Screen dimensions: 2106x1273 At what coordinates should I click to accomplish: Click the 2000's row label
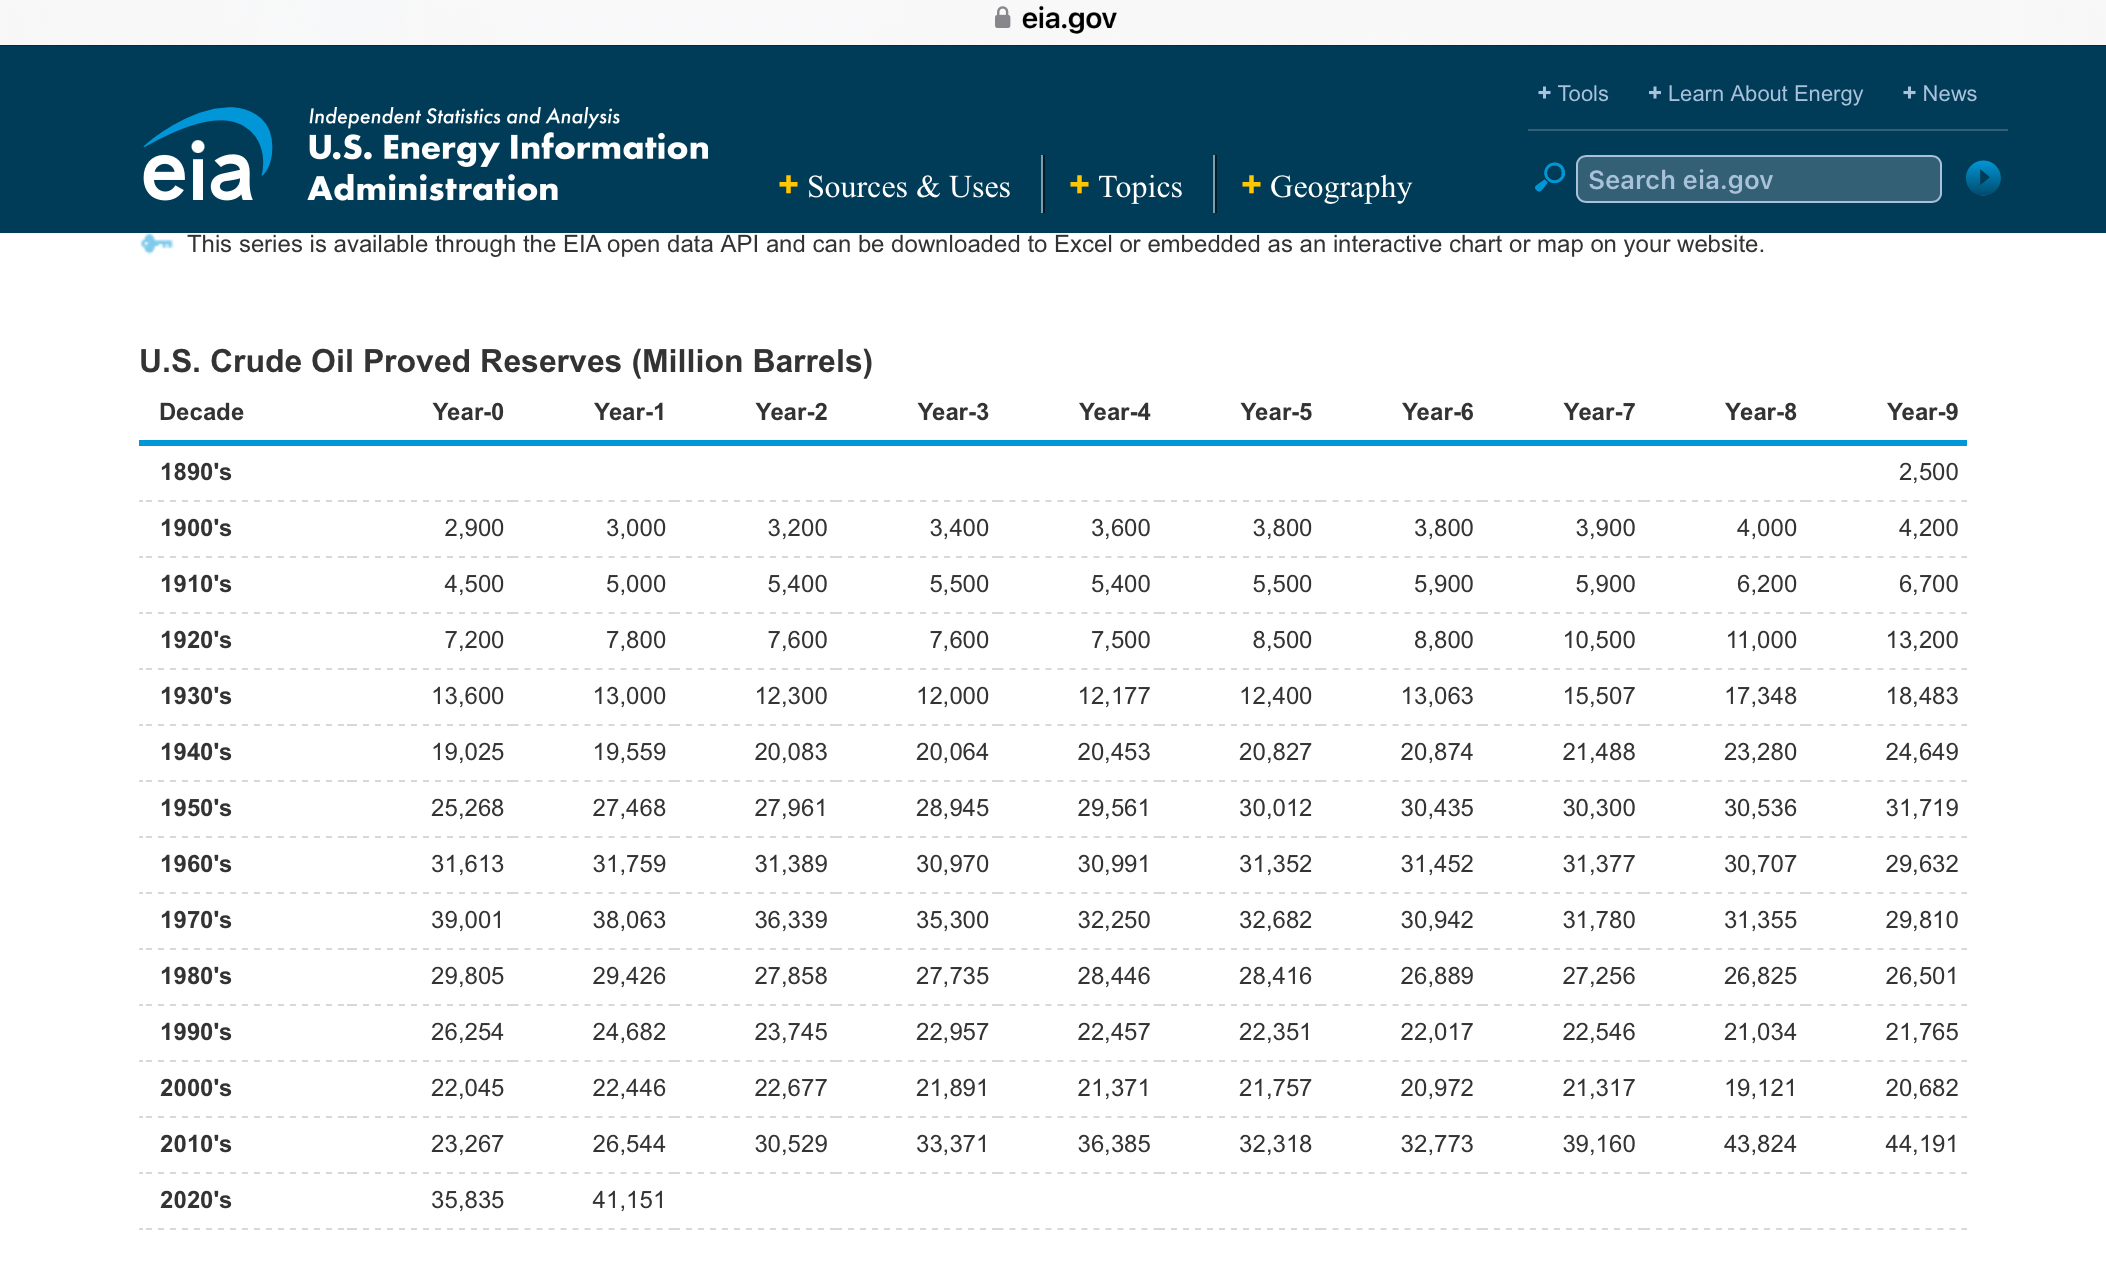(x=196, y=1088)
